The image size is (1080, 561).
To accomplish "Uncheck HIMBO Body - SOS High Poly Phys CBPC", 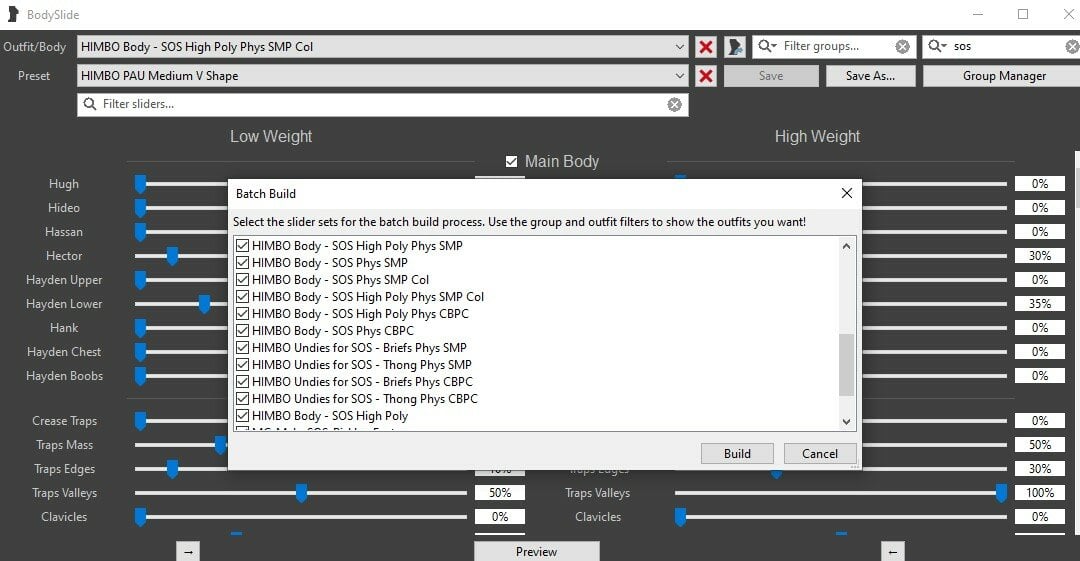I will pos(242,314).
